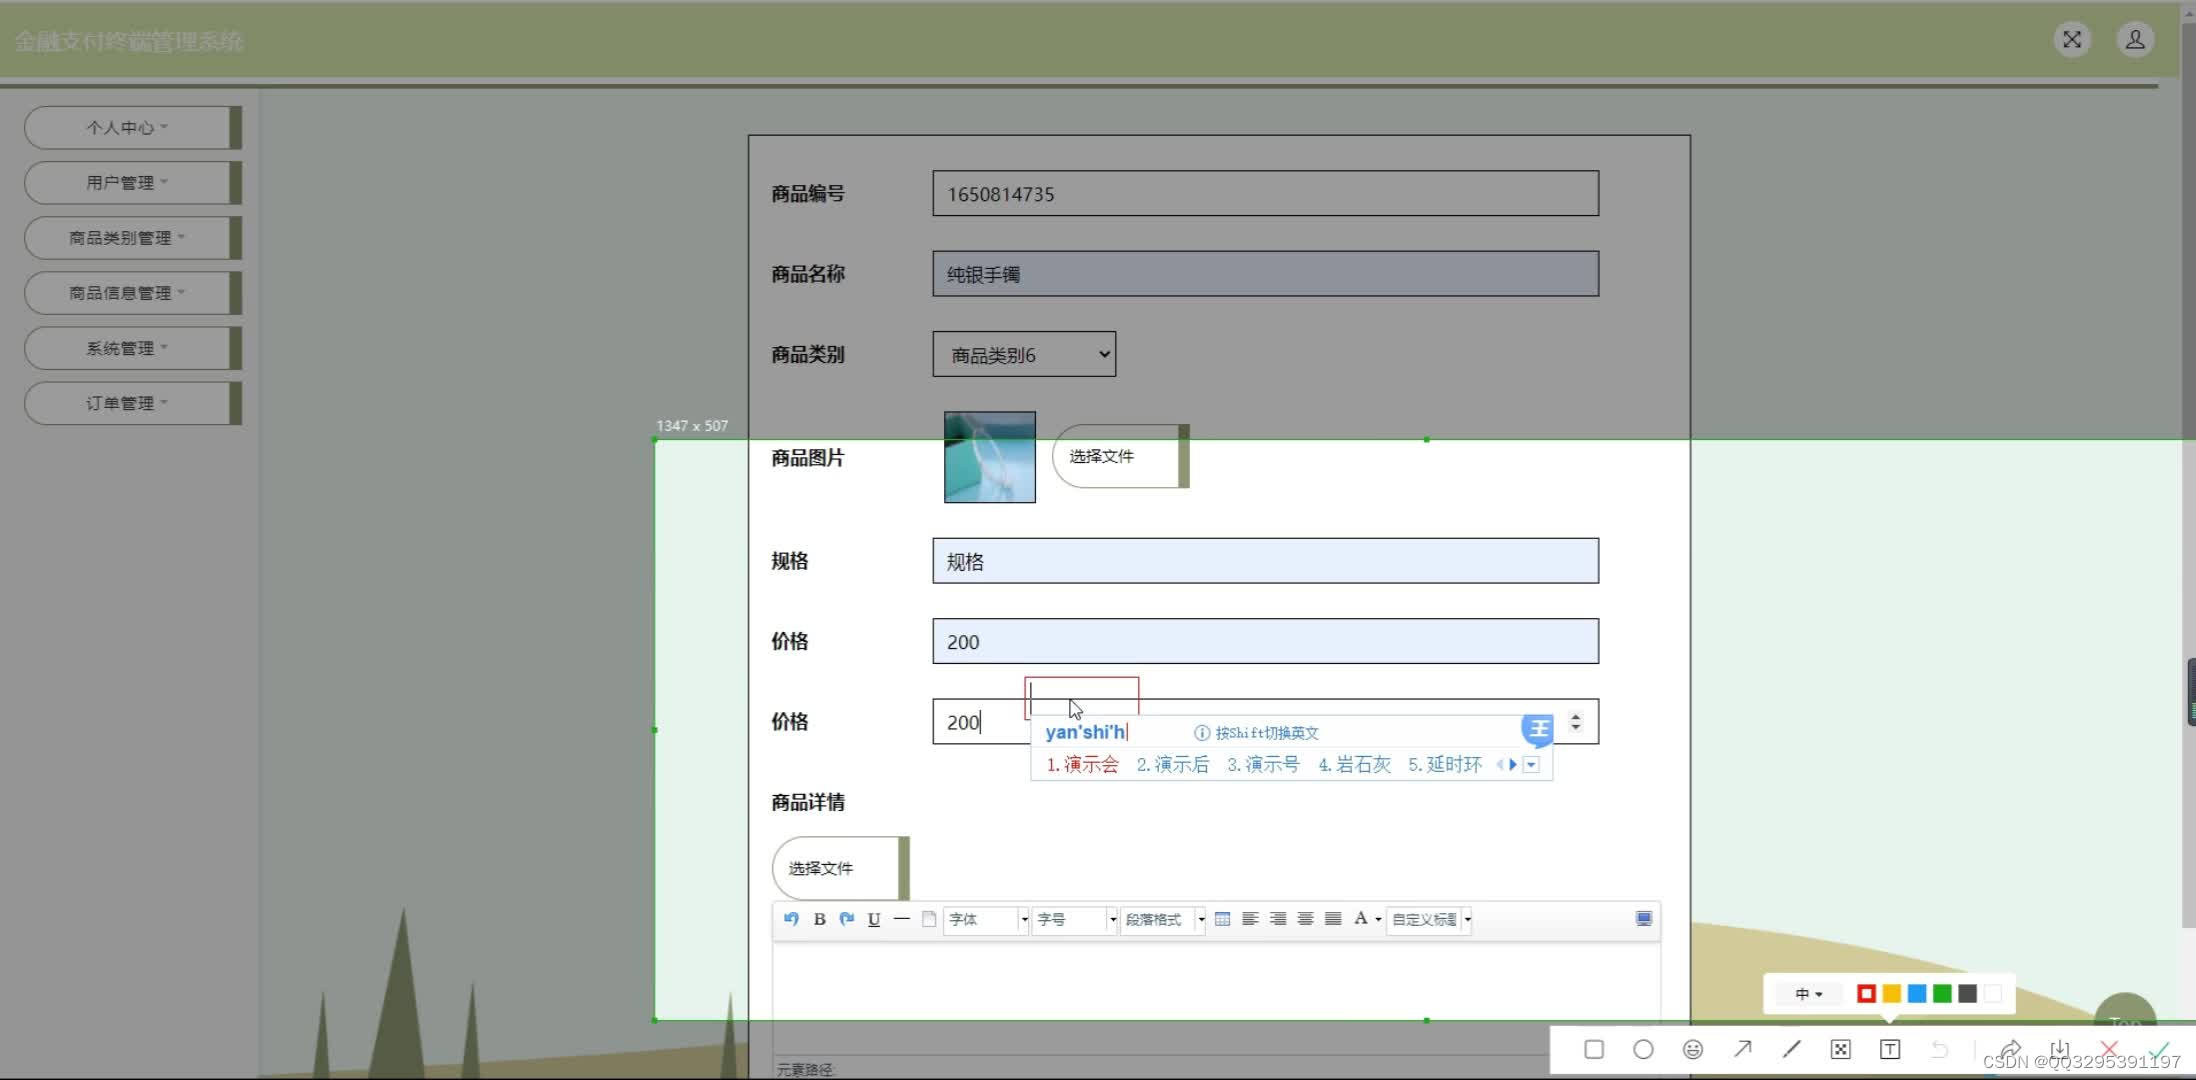This screenshot has height=1080, width=2196.
Task: Choose IME candidate 4 岩石灰
Action: 1354,765
